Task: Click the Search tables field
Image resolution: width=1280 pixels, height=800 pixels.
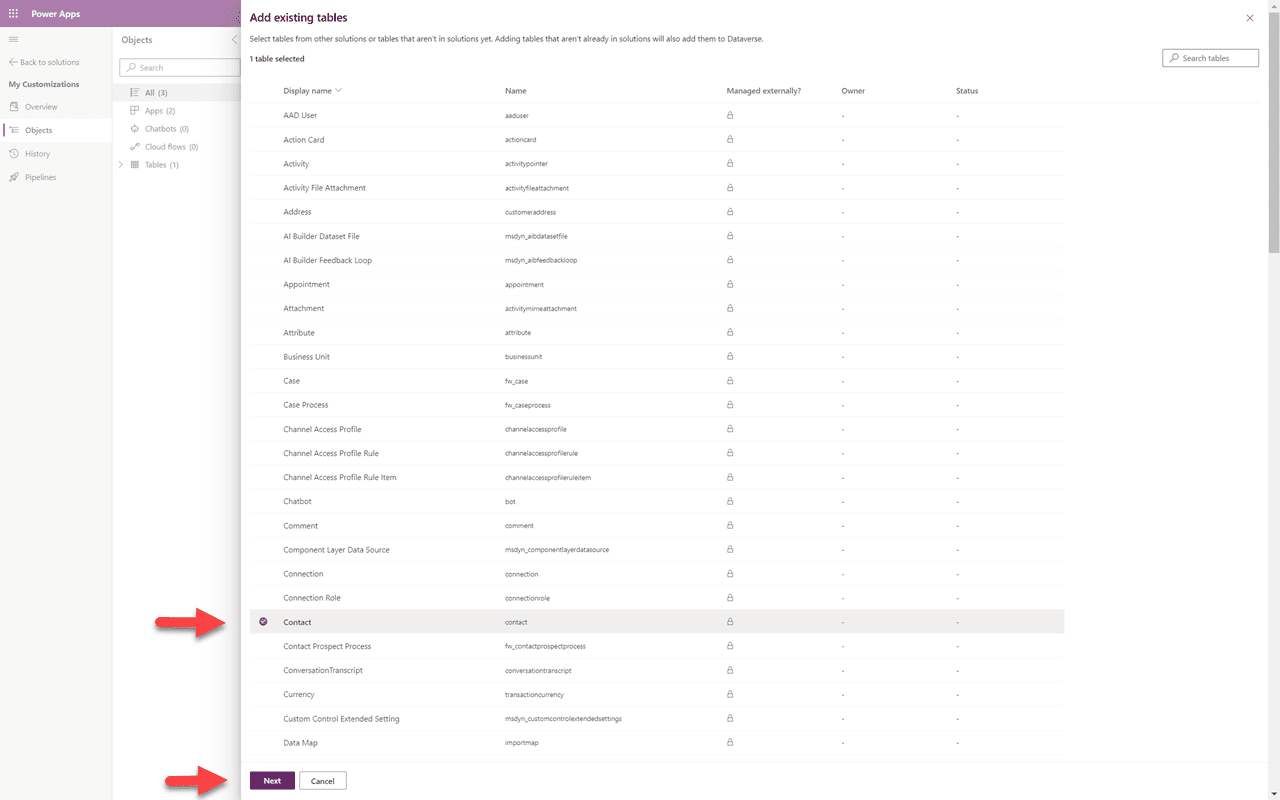Action: [x=1210, y=57]
